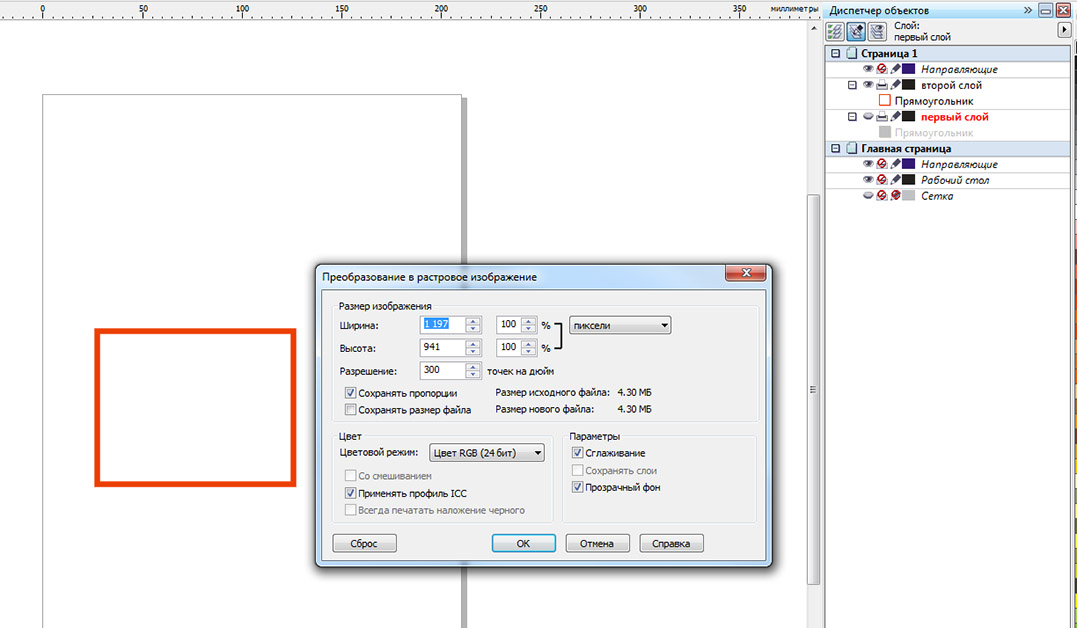The width and height of the screenshot is (1077, 628).
Task: Open the пиксели units dropdown
Action: (620, 326)
